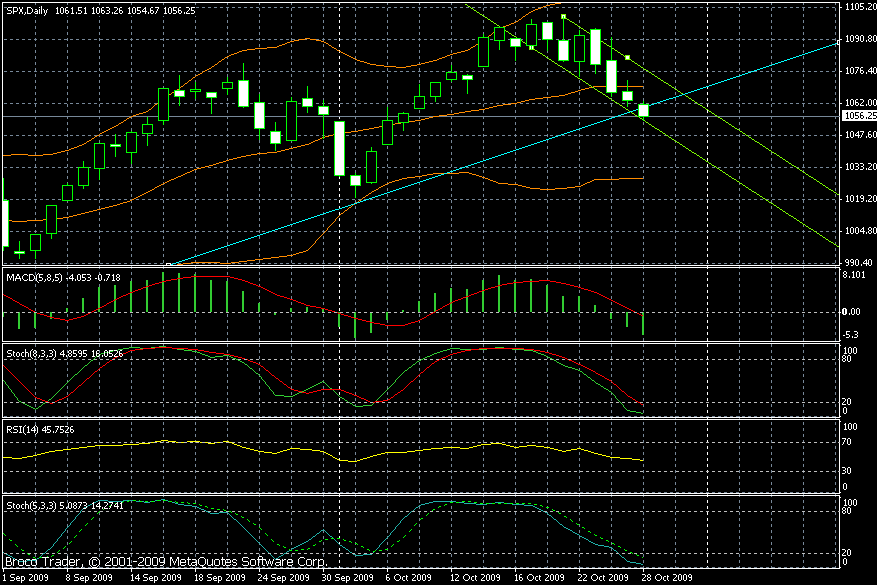
Task: Click the 28 Oct 2009 date label
Action: tap(666, 578)
